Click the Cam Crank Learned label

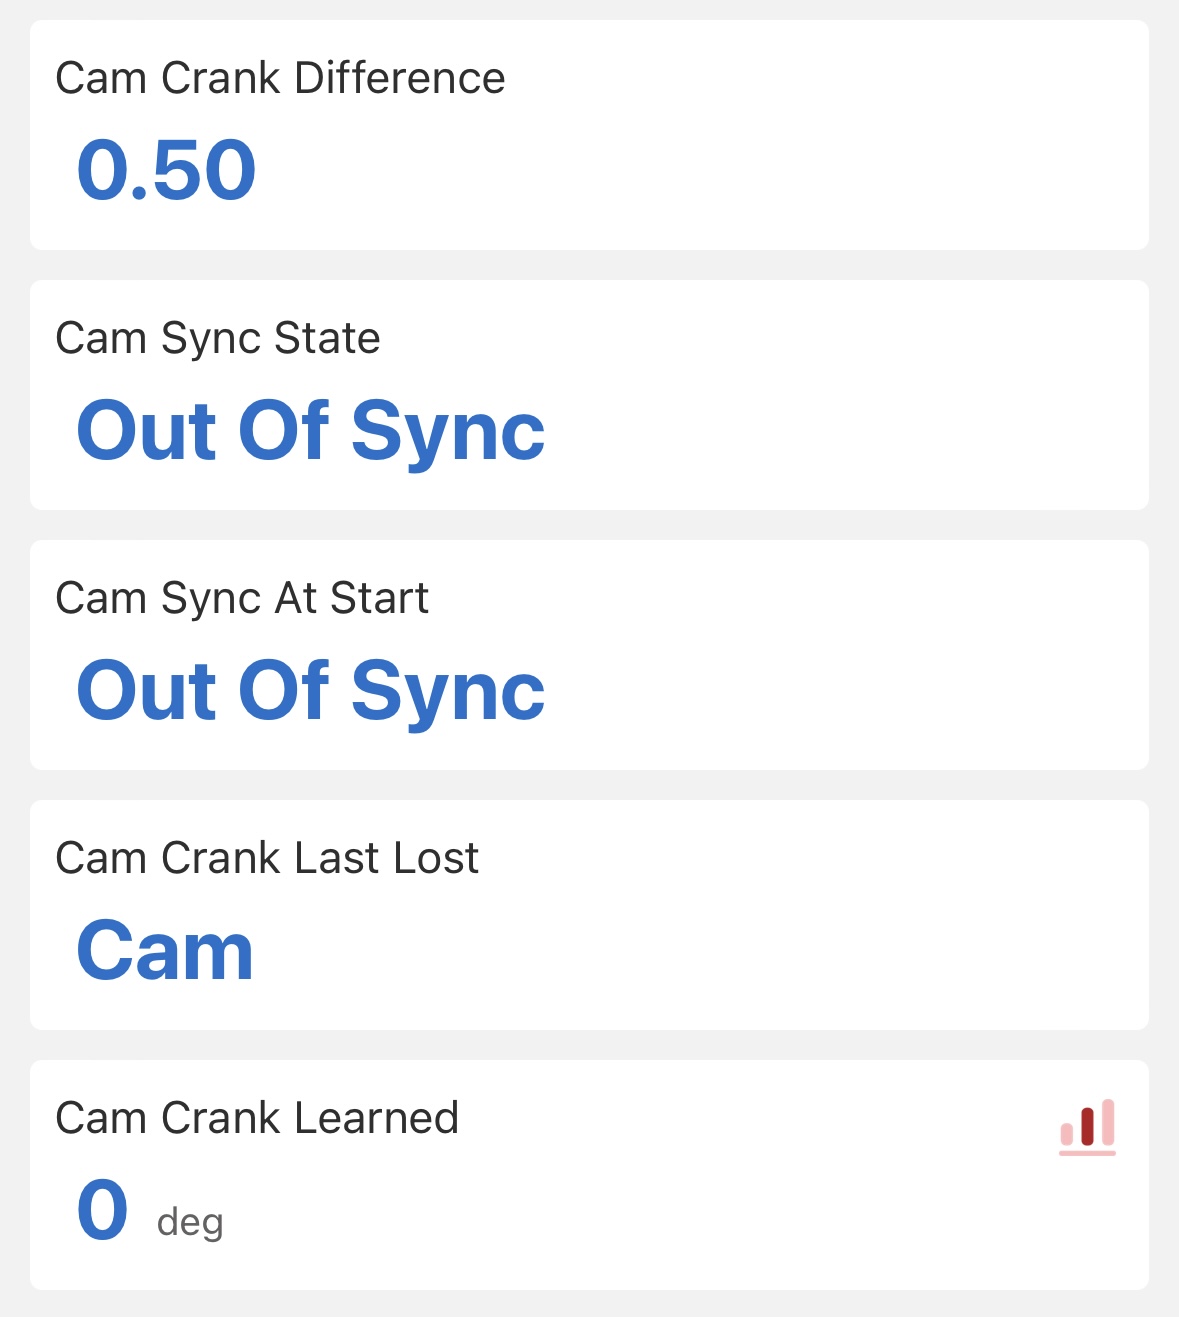[x=257, y=1118]
